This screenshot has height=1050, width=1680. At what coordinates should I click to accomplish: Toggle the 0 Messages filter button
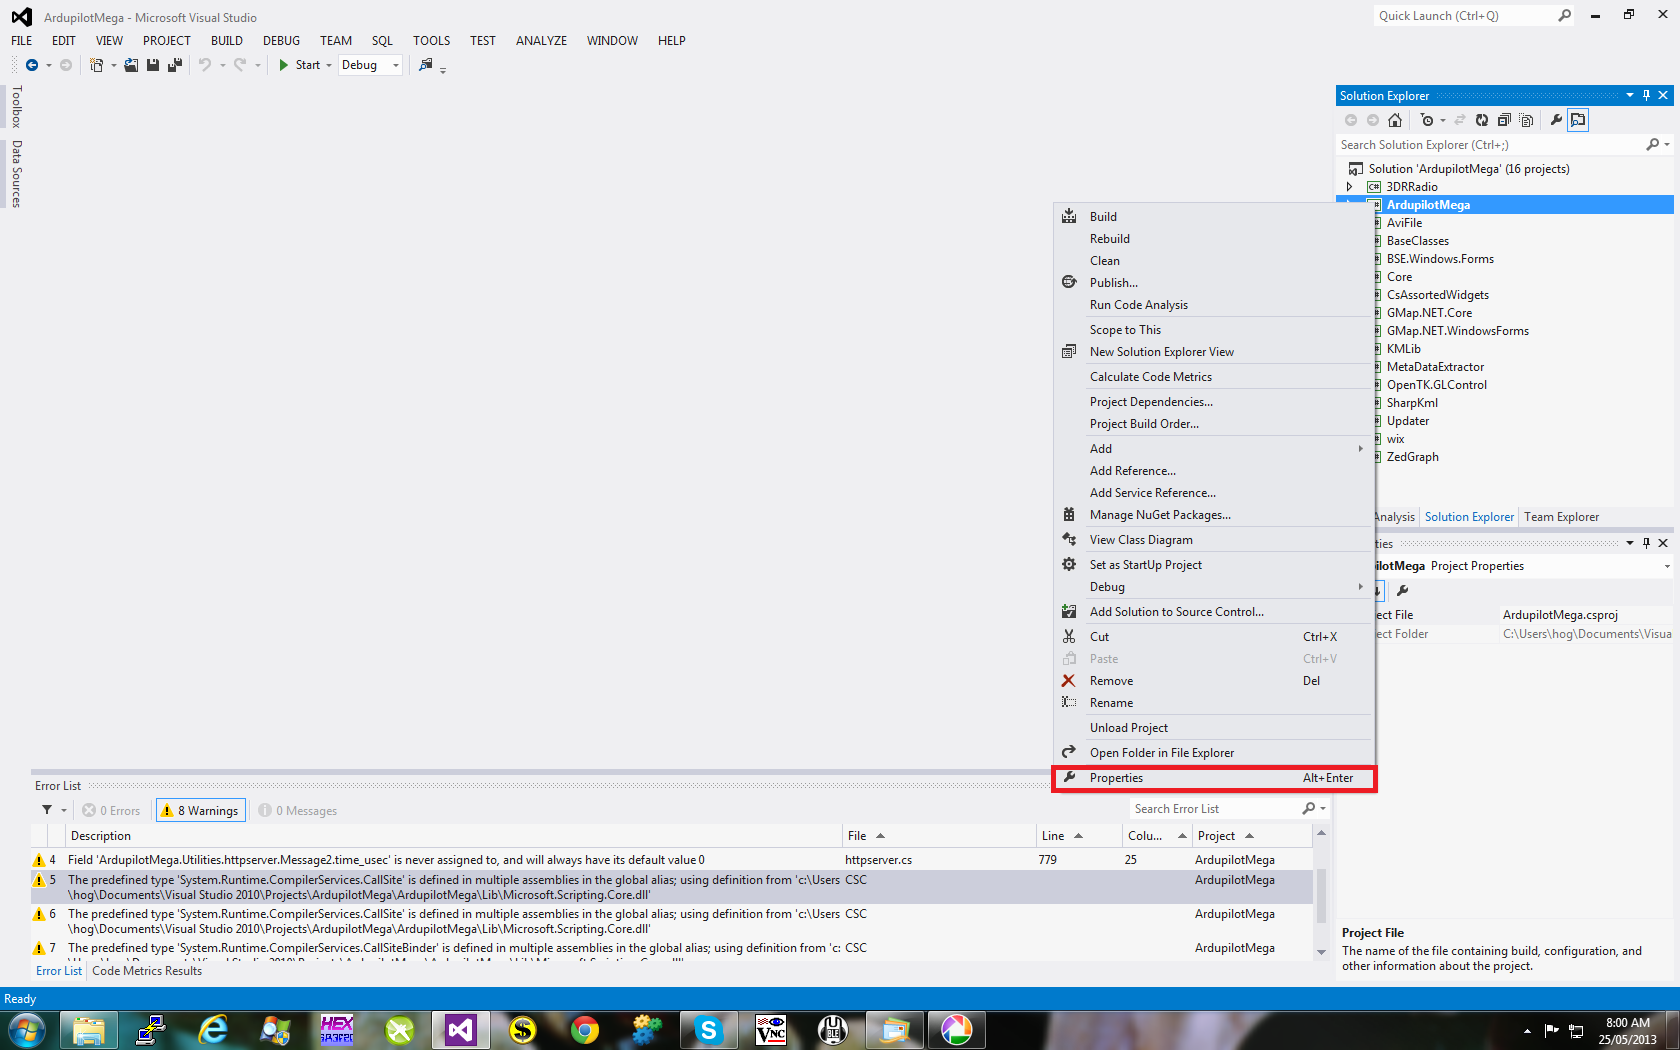298,811
